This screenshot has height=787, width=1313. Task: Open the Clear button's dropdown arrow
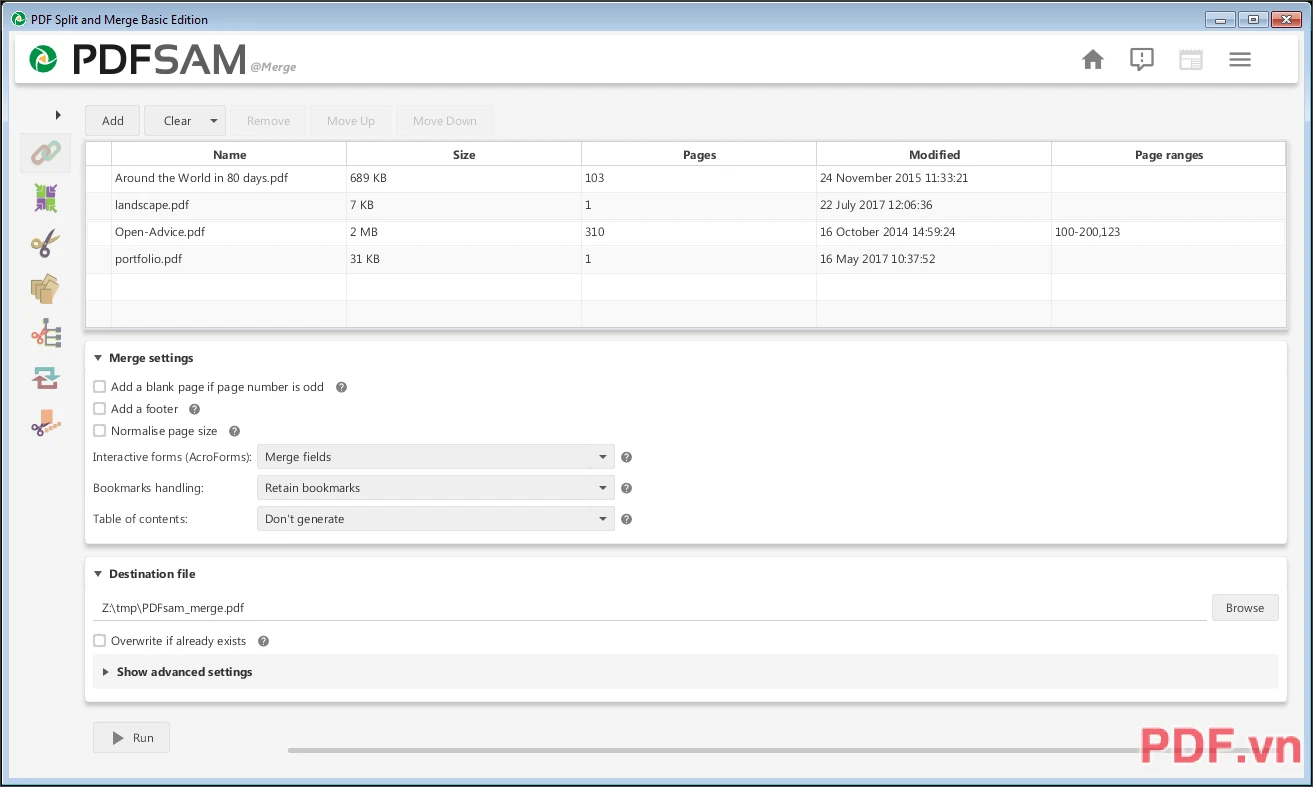tap(214, 121)
